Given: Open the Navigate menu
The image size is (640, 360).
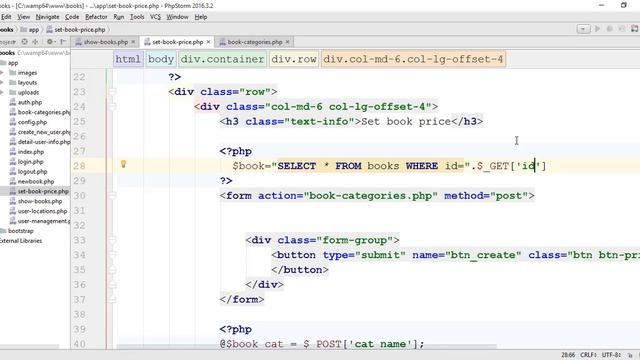Looking at the screenshot, I should tap(47, 17).
